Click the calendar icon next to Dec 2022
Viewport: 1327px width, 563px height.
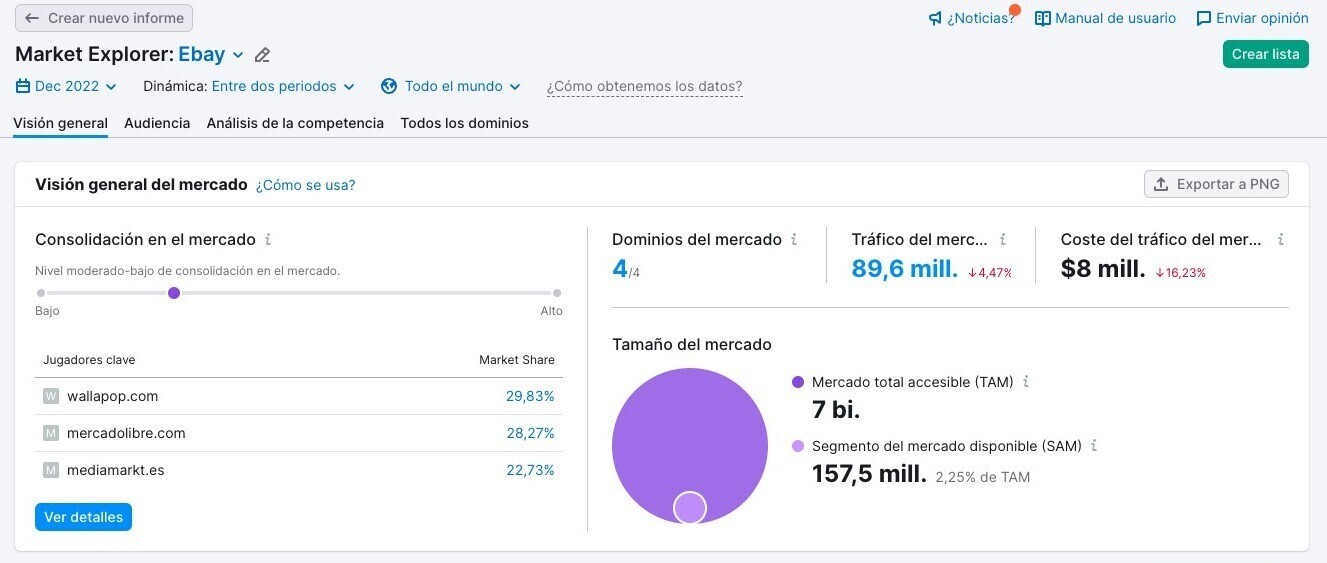pyautogui.click(x=23, y=86)
